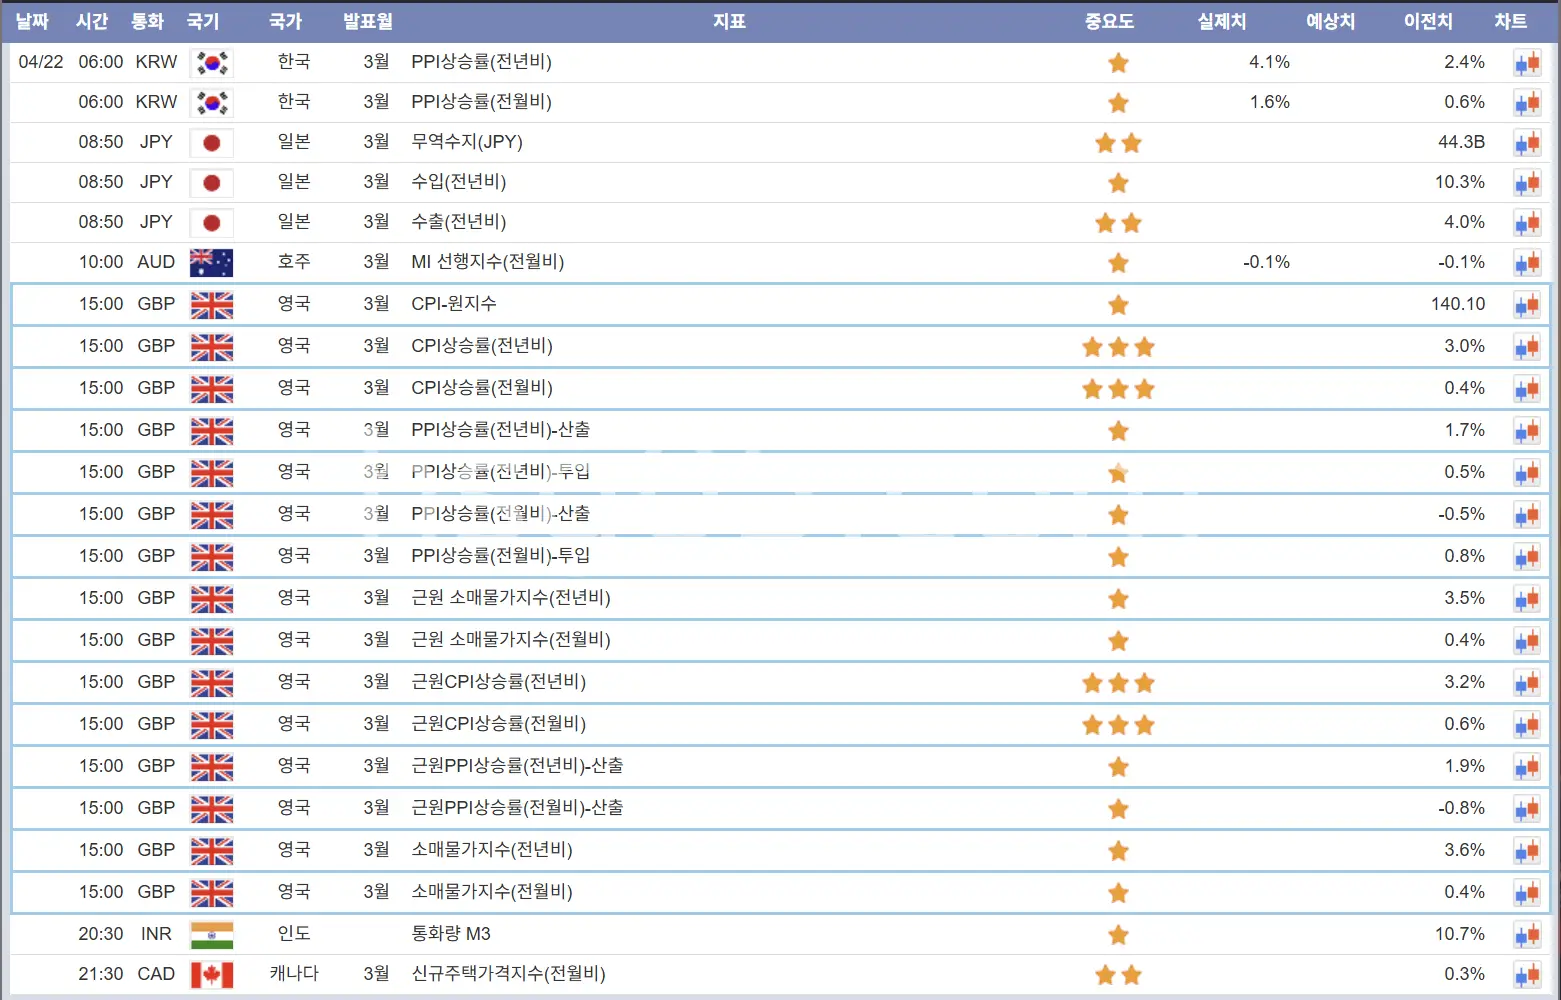Open chart icon for Korea PPI상승률(전년비)
Image resolution: width=1561 pixels, height=1000 pixels.
click(x=1526, y=63)
